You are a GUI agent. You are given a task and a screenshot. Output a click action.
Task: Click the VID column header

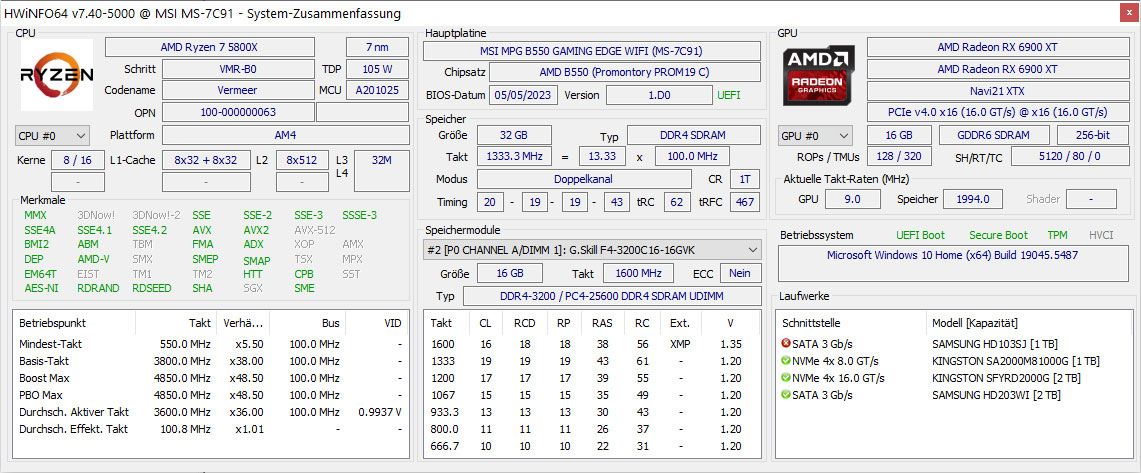pos(392,322)
